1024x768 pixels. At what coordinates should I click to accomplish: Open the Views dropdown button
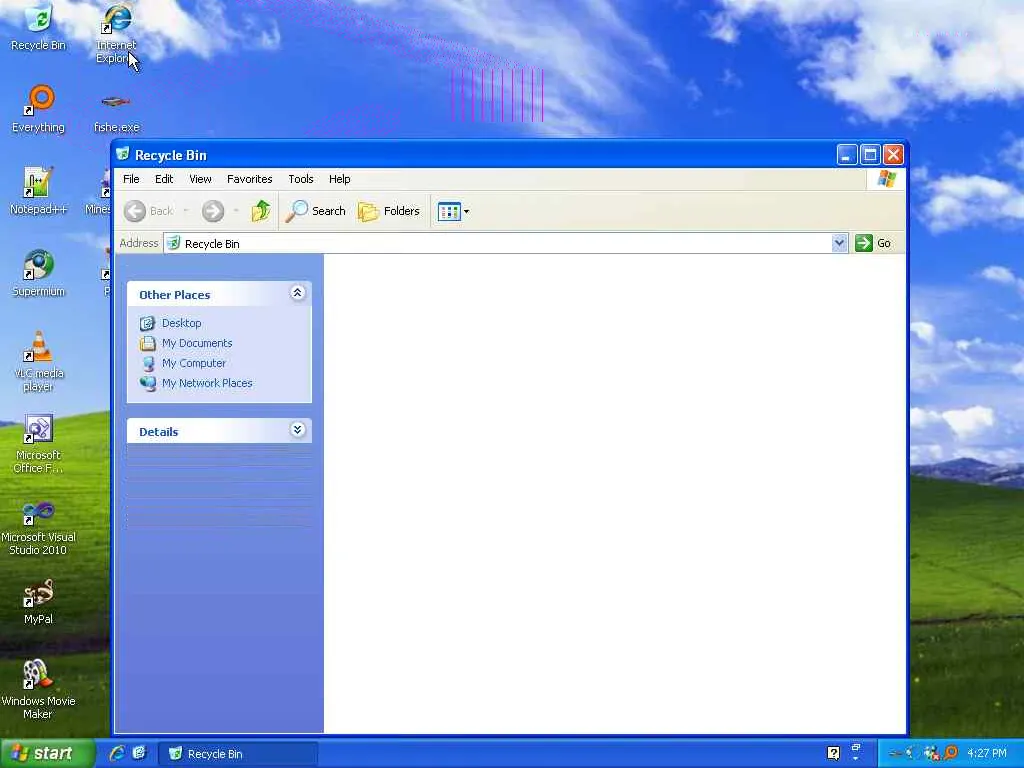tap(453, 212)
